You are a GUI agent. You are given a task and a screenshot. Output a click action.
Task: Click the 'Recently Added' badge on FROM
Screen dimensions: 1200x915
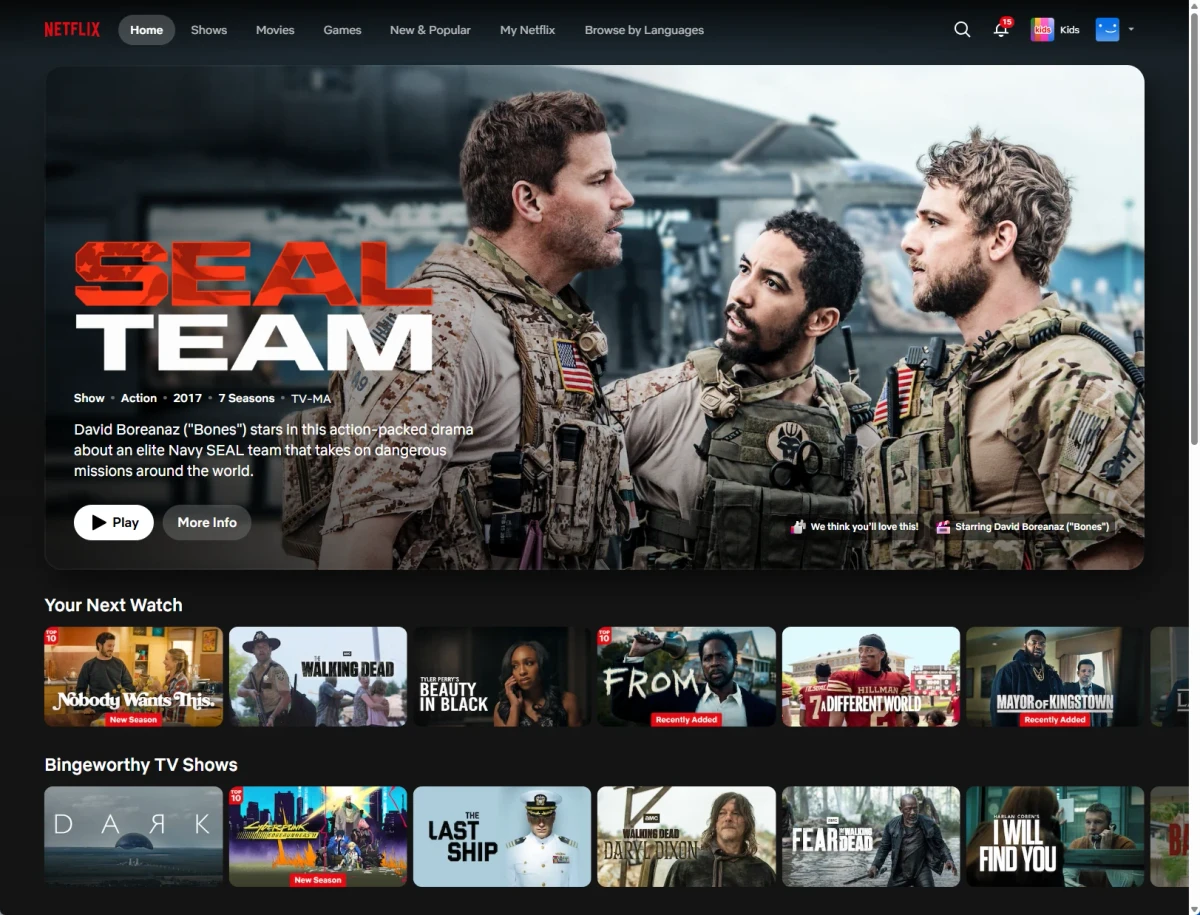pyautogui.click(x=686, y=720)
